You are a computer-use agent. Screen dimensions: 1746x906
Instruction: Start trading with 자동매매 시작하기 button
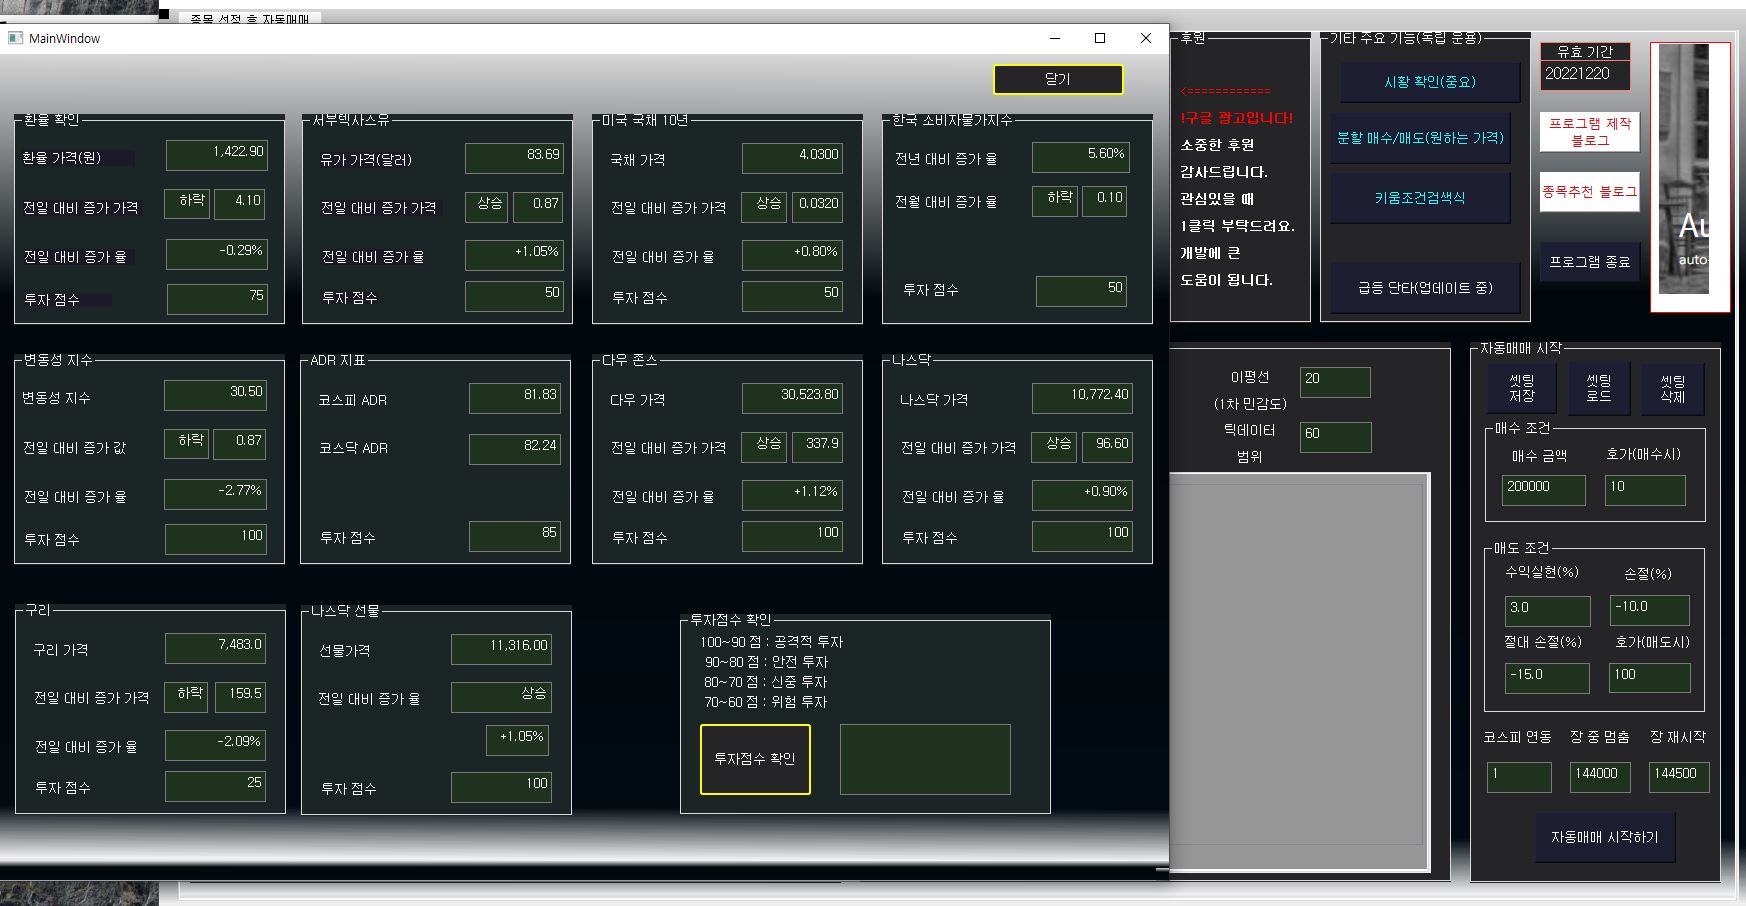(1605, 837)
